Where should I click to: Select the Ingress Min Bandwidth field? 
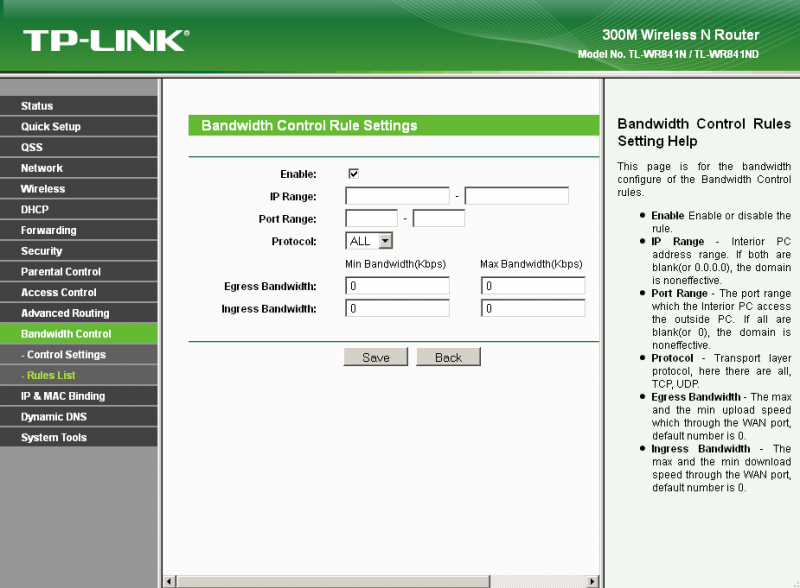[397, 308]
